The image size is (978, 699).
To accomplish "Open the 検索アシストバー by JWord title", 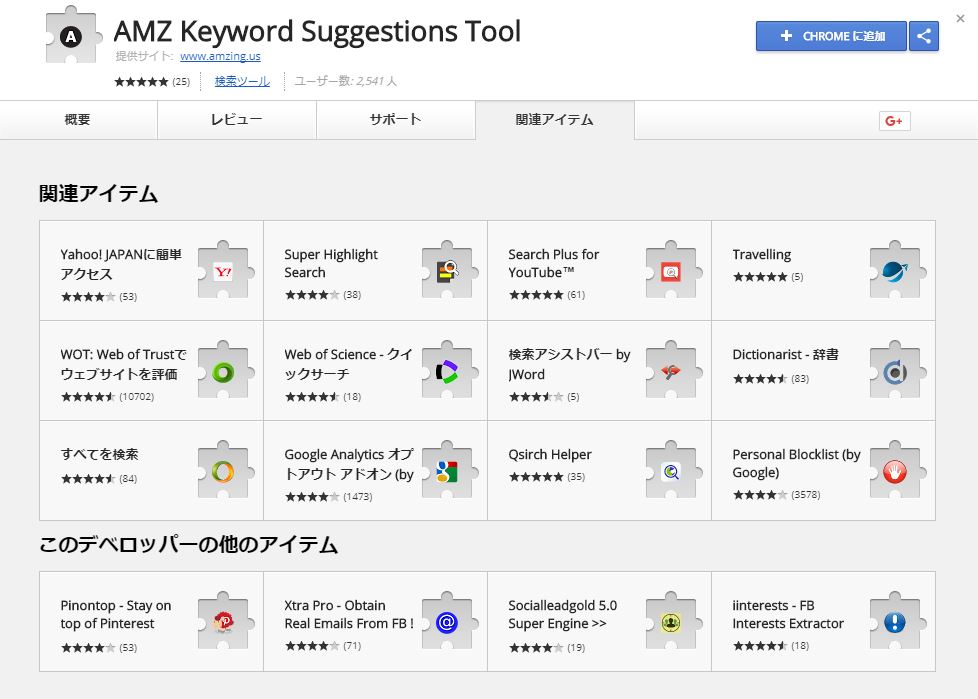I will pos(569,364).
